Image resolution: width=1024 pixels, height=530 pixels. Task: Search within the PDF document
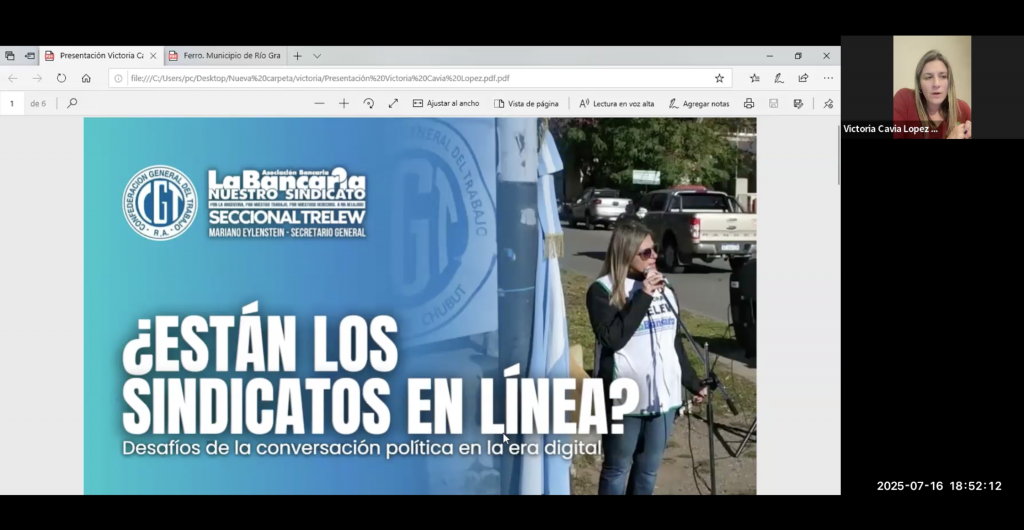(72, 103)
